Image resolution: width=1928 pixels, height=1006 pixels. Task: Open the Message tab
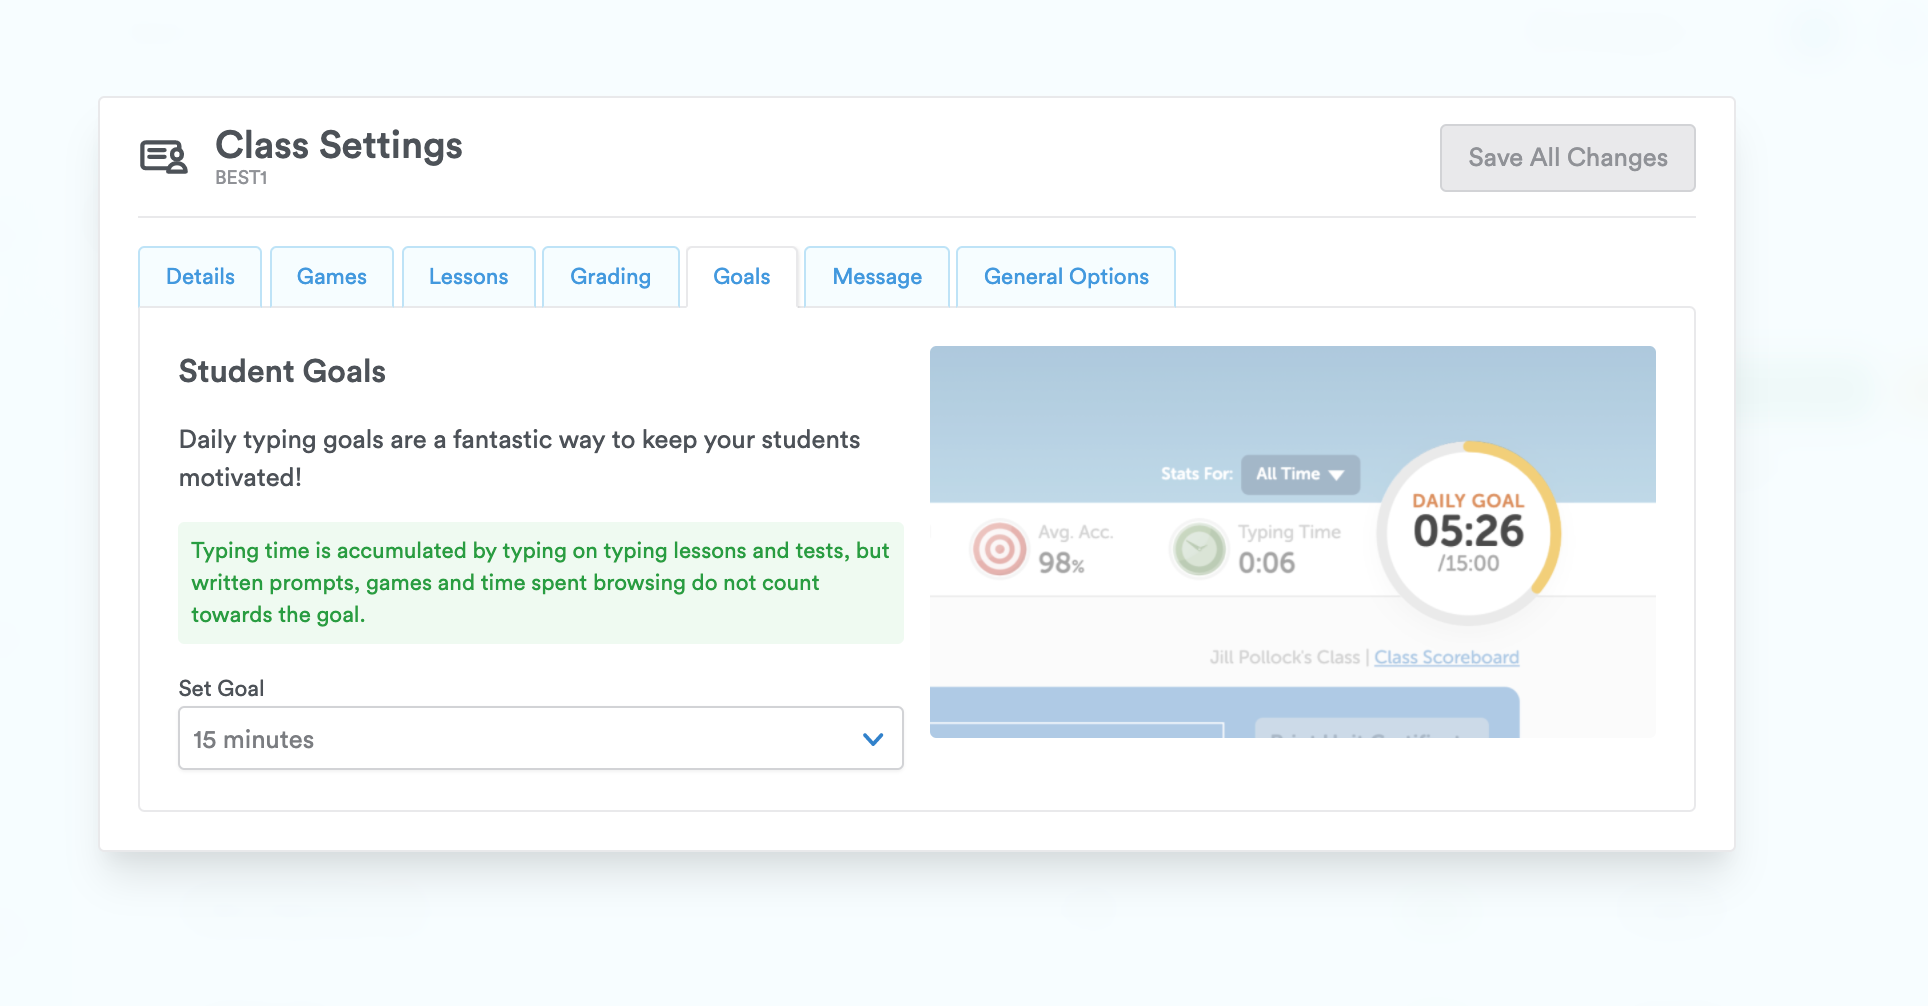coord(876,276)
